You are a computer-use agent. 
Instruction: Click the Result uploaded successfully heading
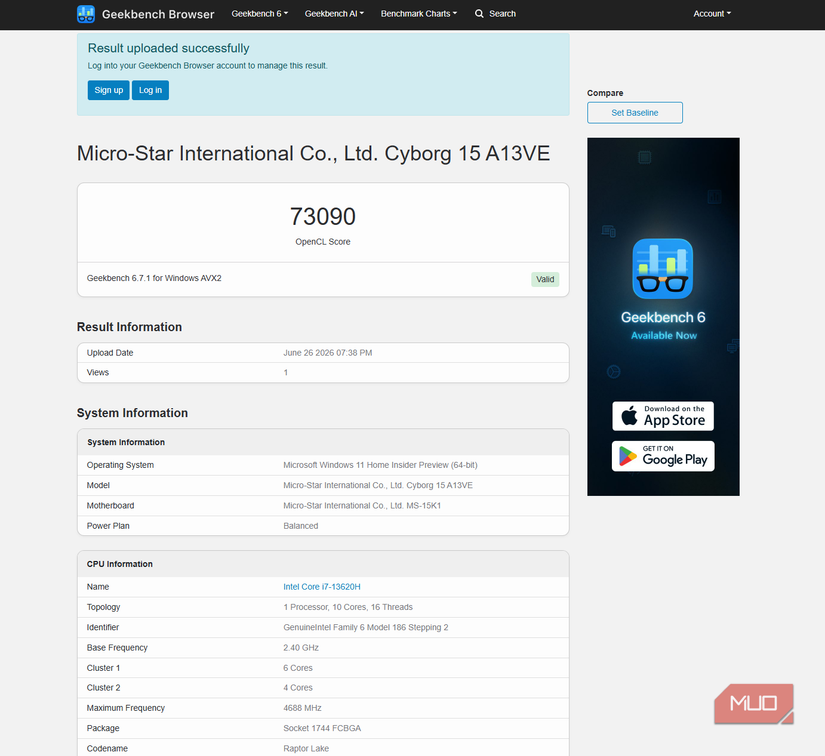(x=168, y=48)
